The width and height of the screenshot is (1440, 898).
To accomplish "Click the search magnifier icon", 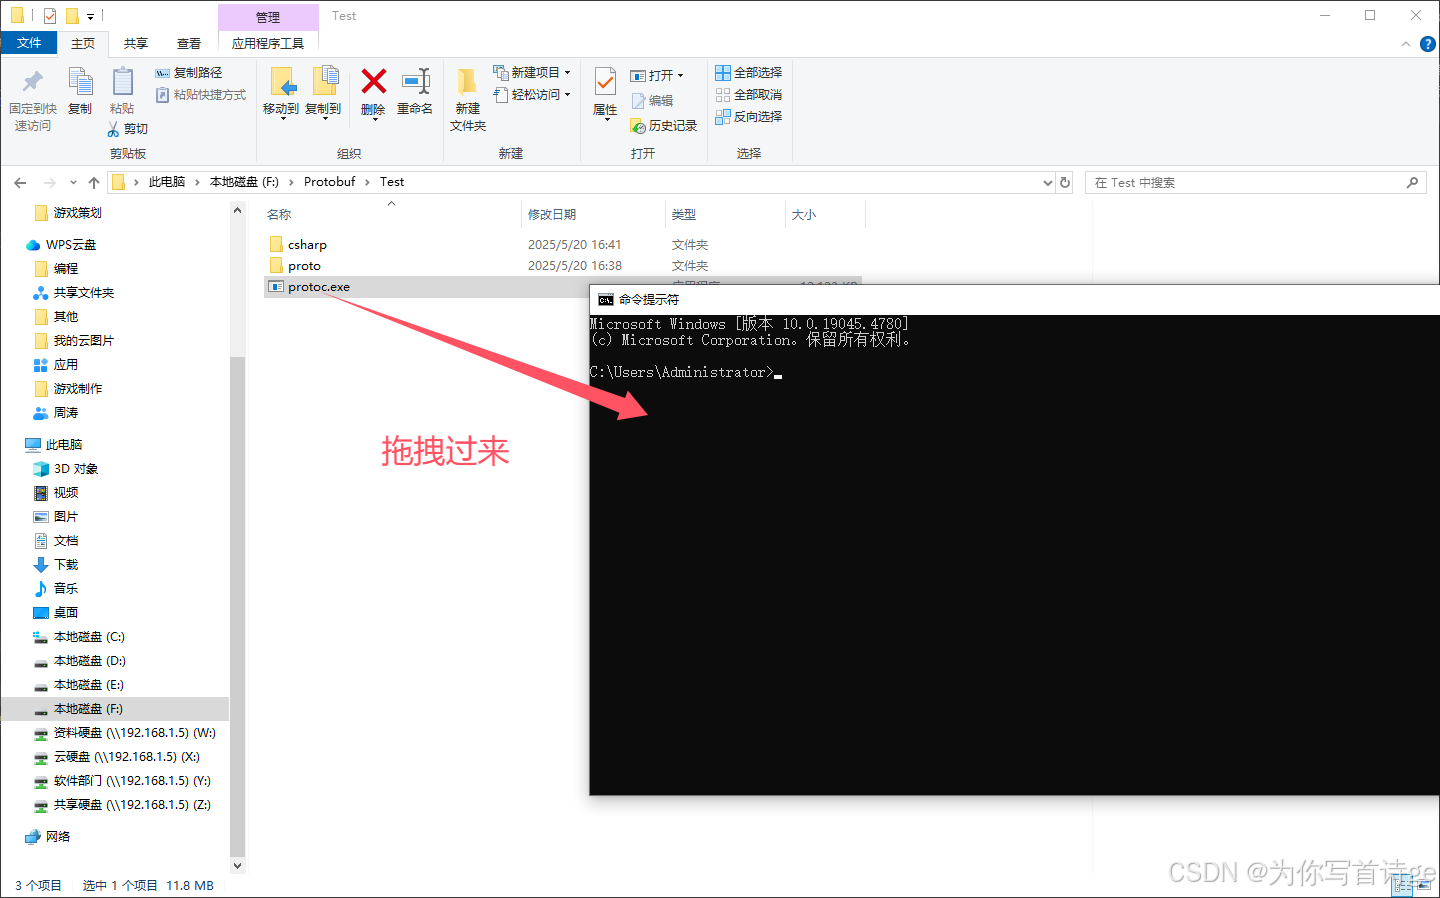I will (x=1412, y=182).
